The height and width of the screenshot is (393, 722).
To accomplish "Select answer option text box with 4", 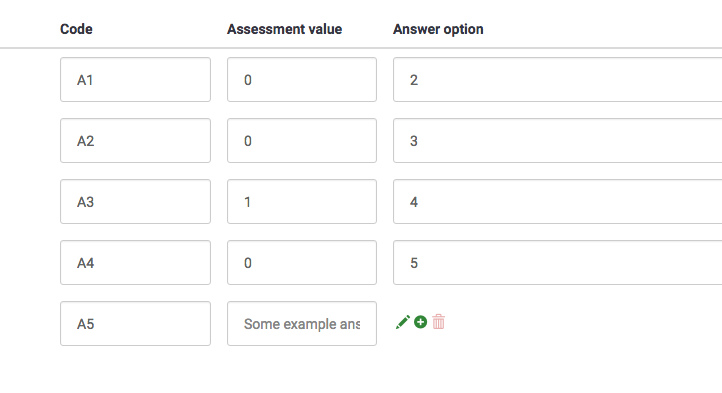I will click(558, 202).
